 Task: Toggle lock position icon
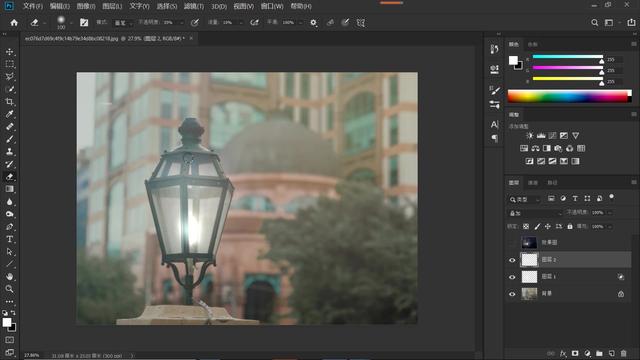548,227
